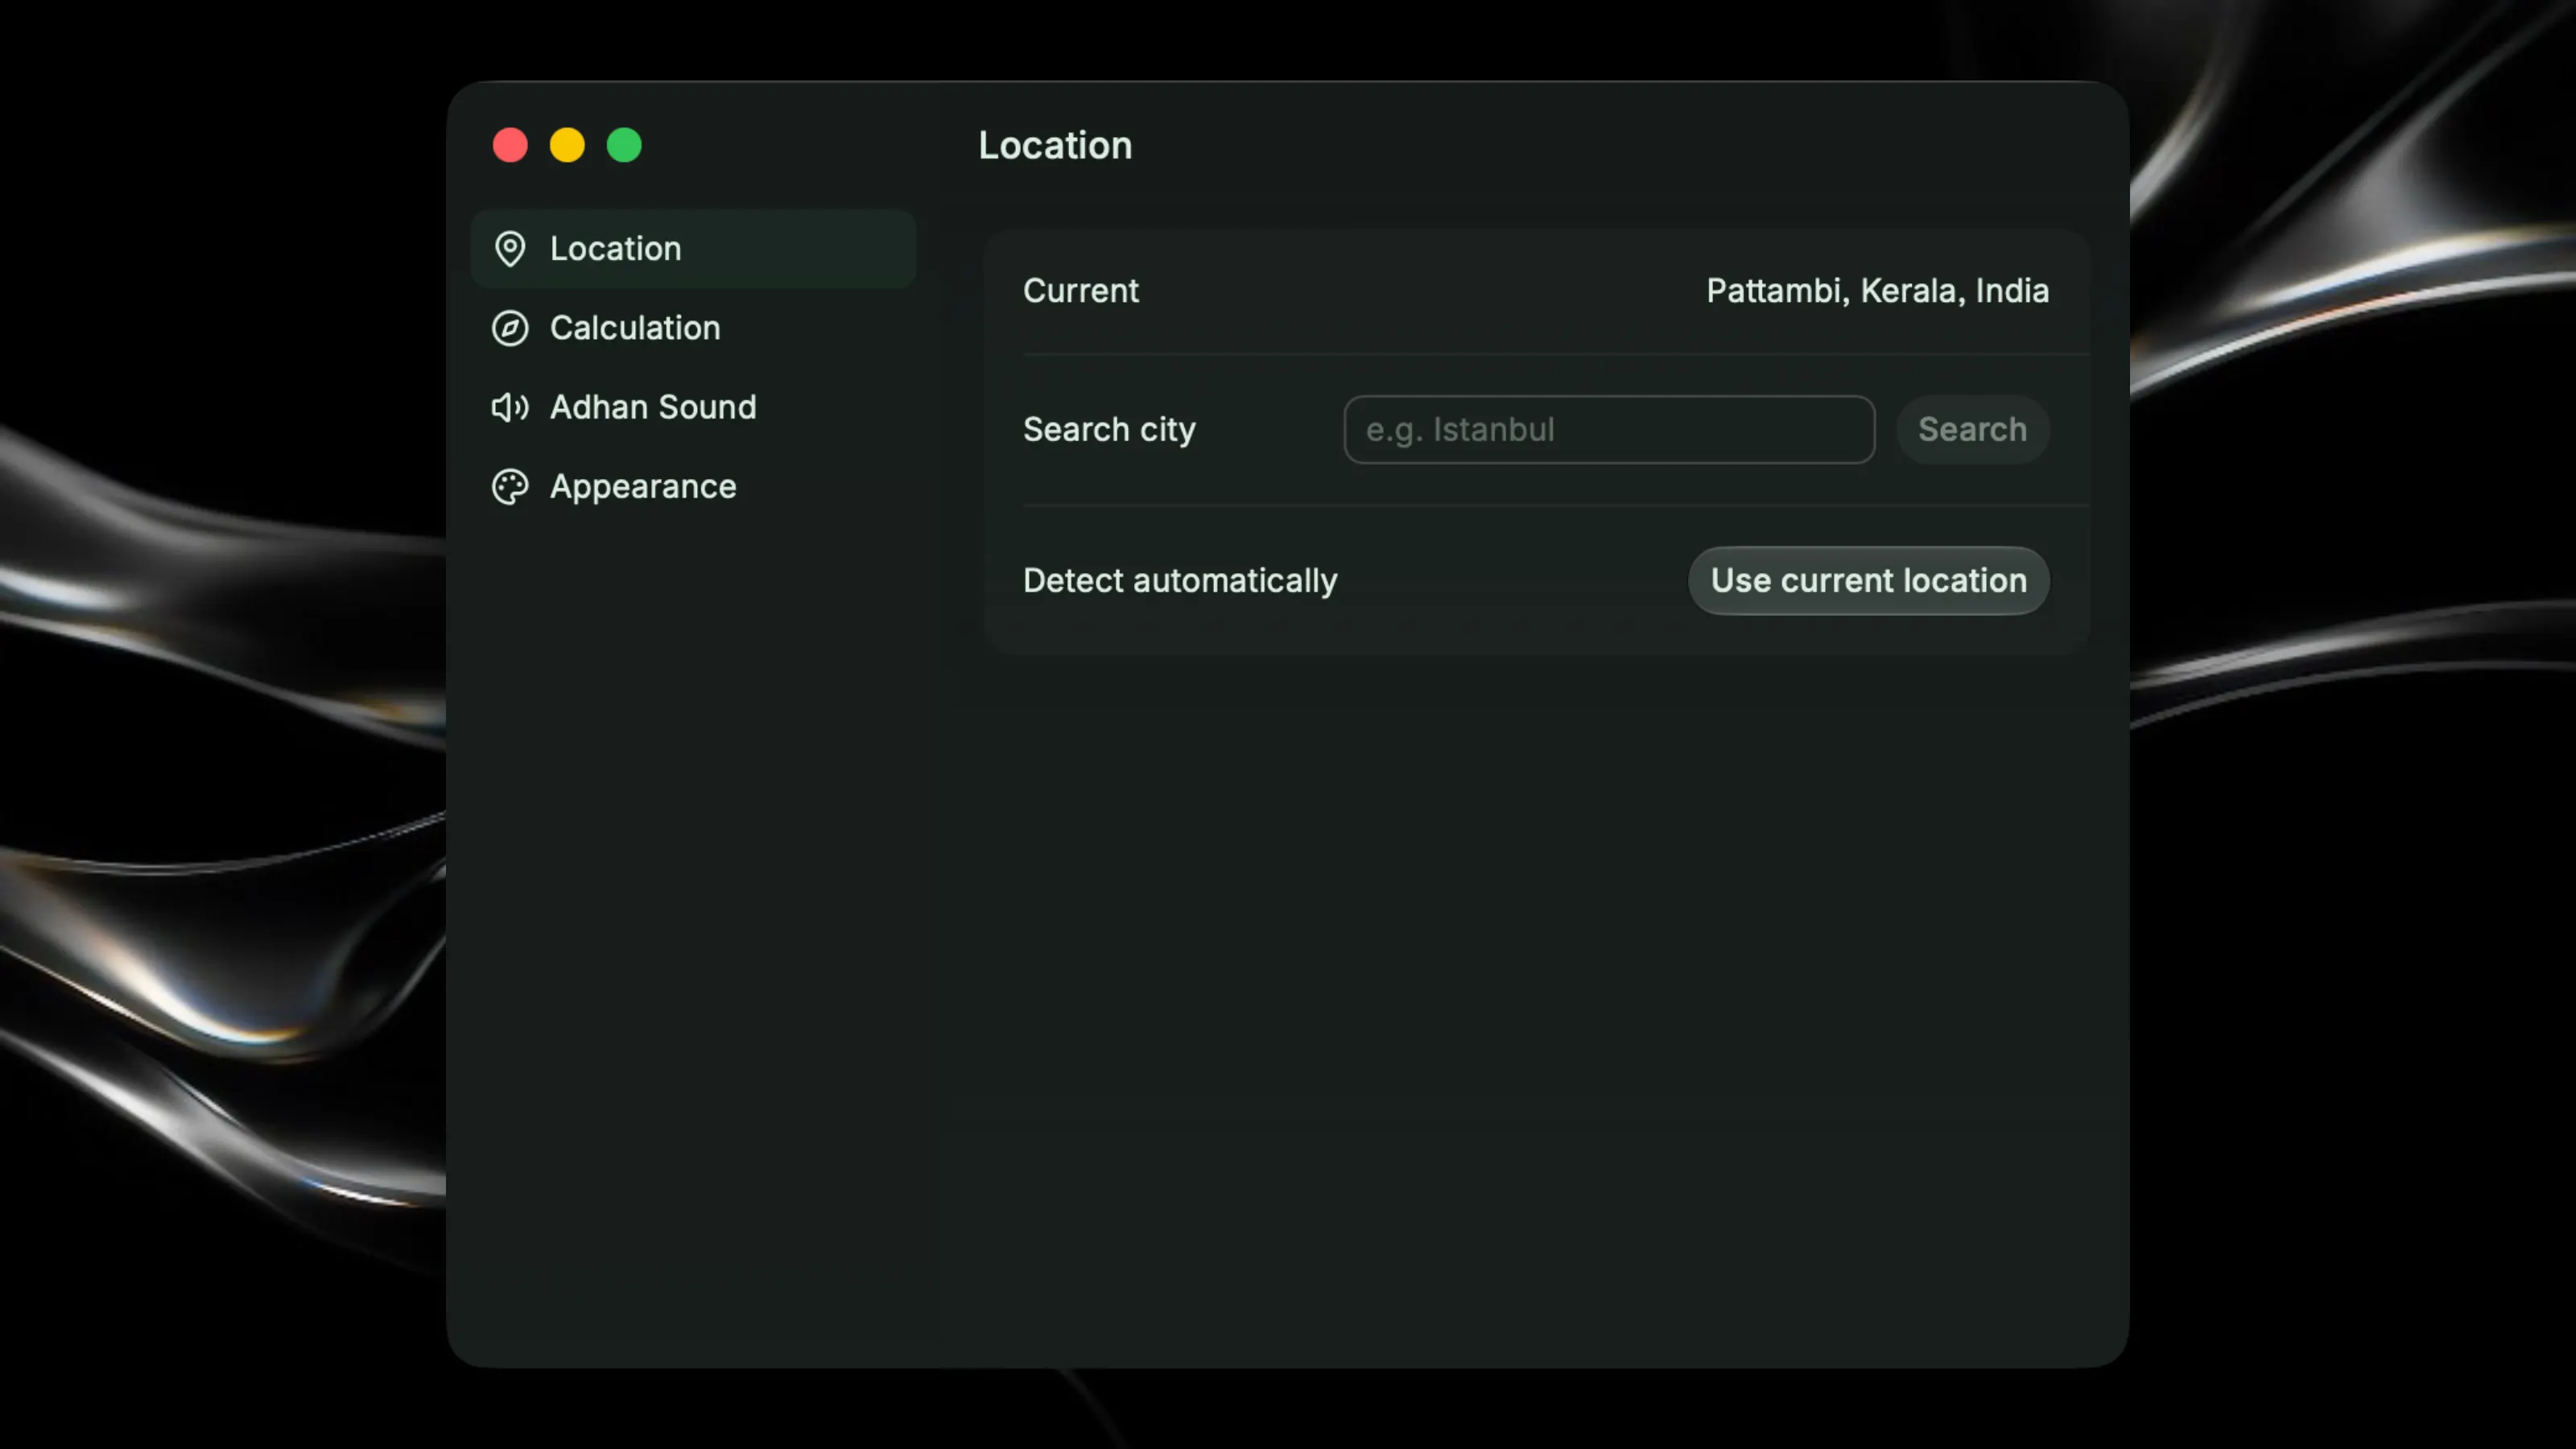Minimize the window with yellow button
Viewport: 2576px width, 1449px height.
tap(567, 146)
